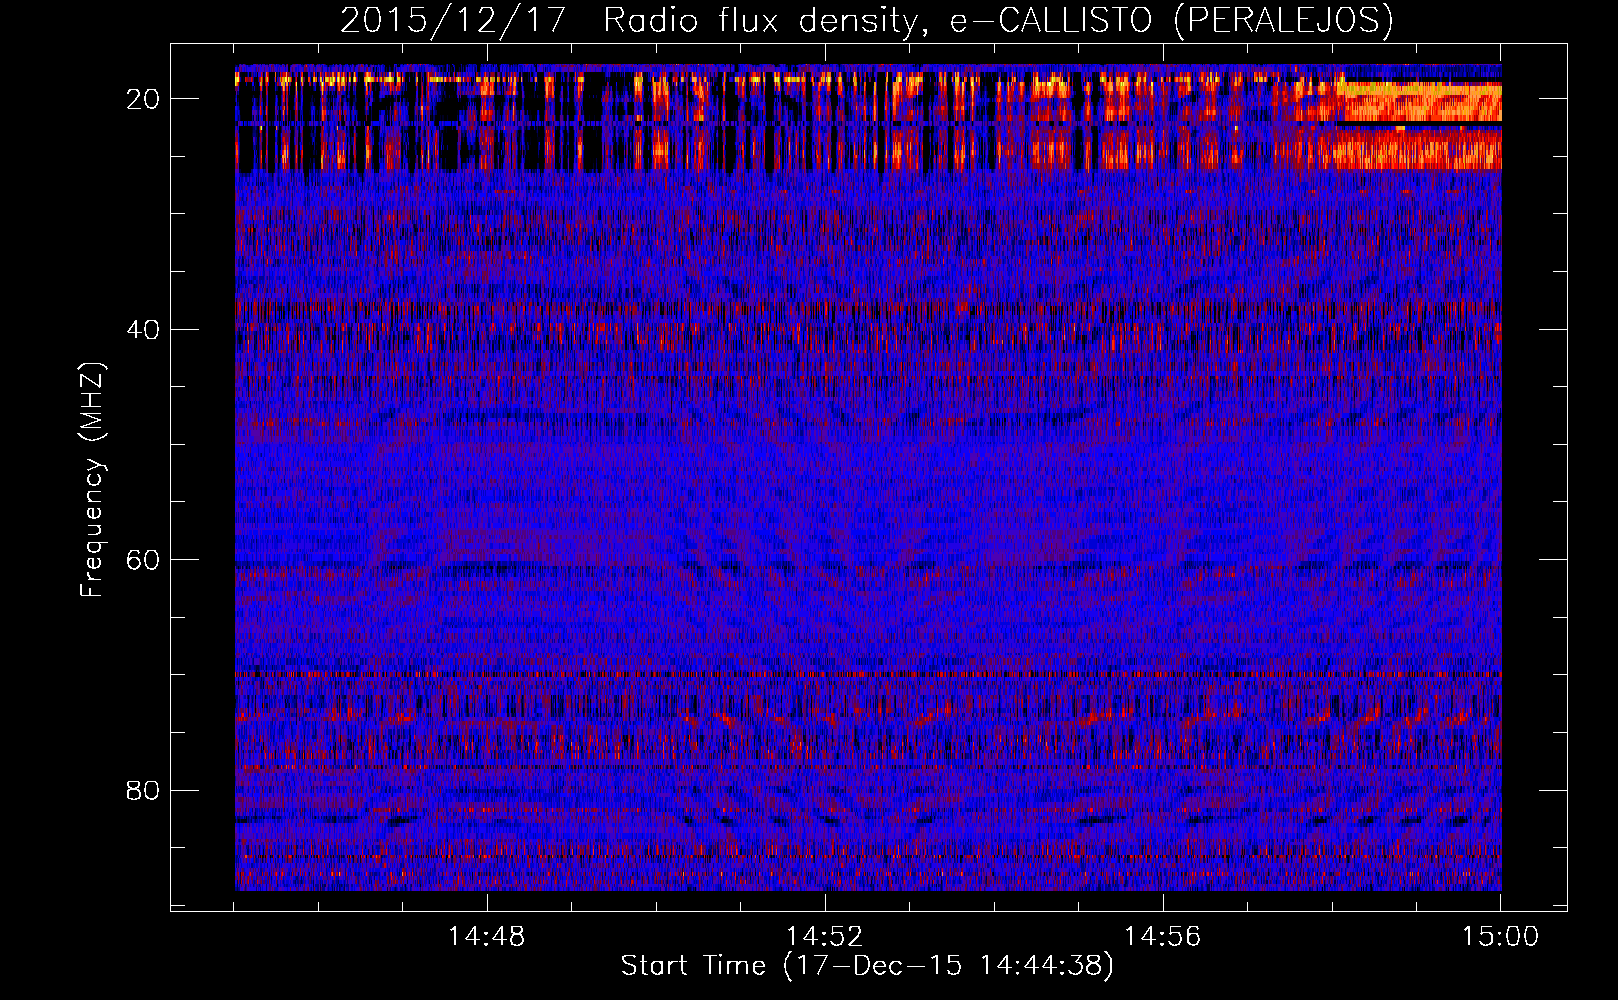Click the spectrogram at 14:48 and 40 MHz
The width and height of the screenshot is (1618, 1000).
coord(487,329)
